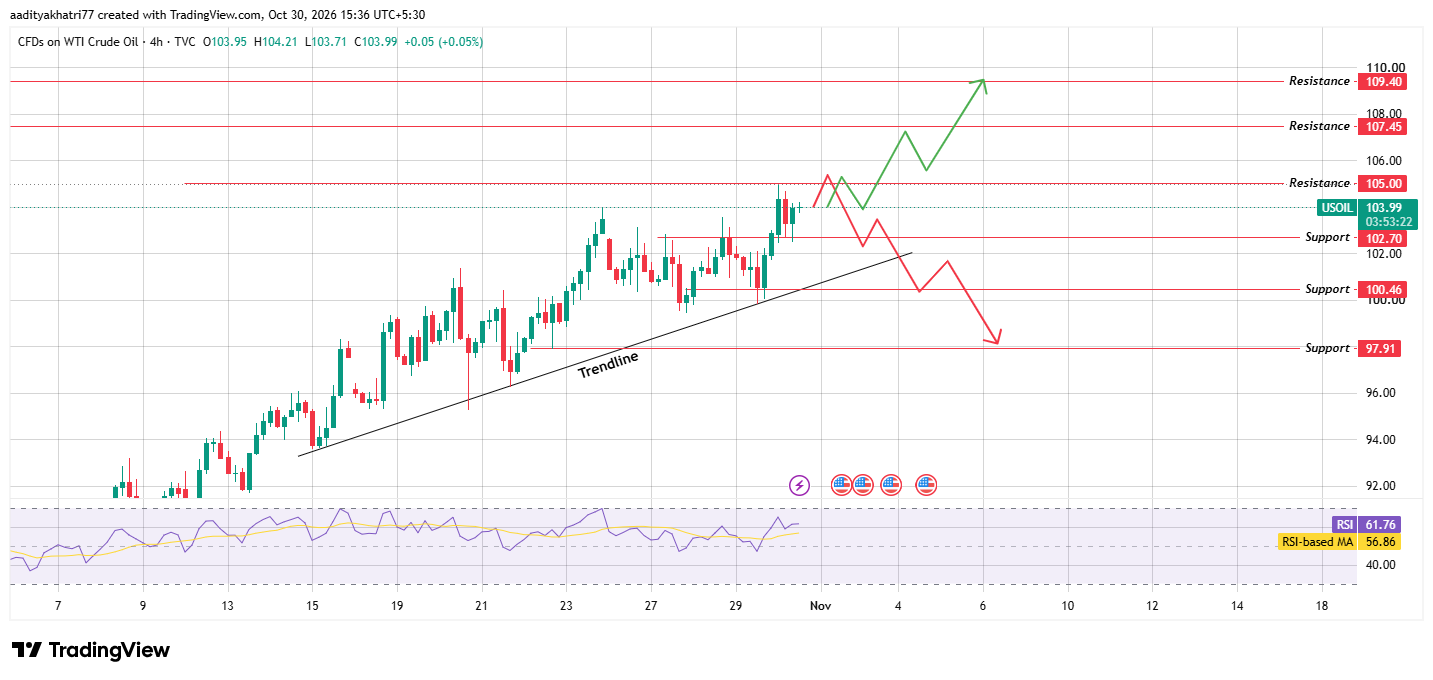Click the leftmost US flag economic event icon
Screen dimensions: 1433x680
(x=842, y=485)
